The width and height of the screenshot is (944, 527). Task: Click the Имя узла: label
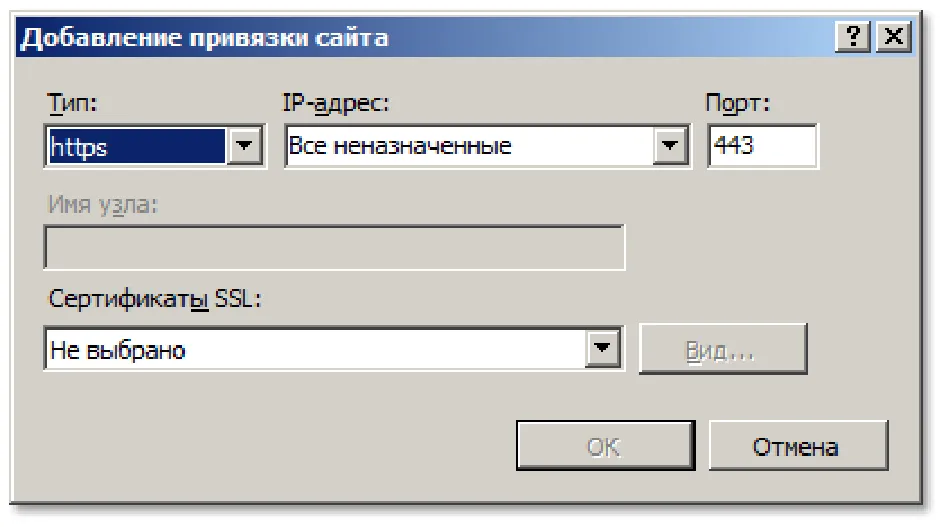pos(102,205)
